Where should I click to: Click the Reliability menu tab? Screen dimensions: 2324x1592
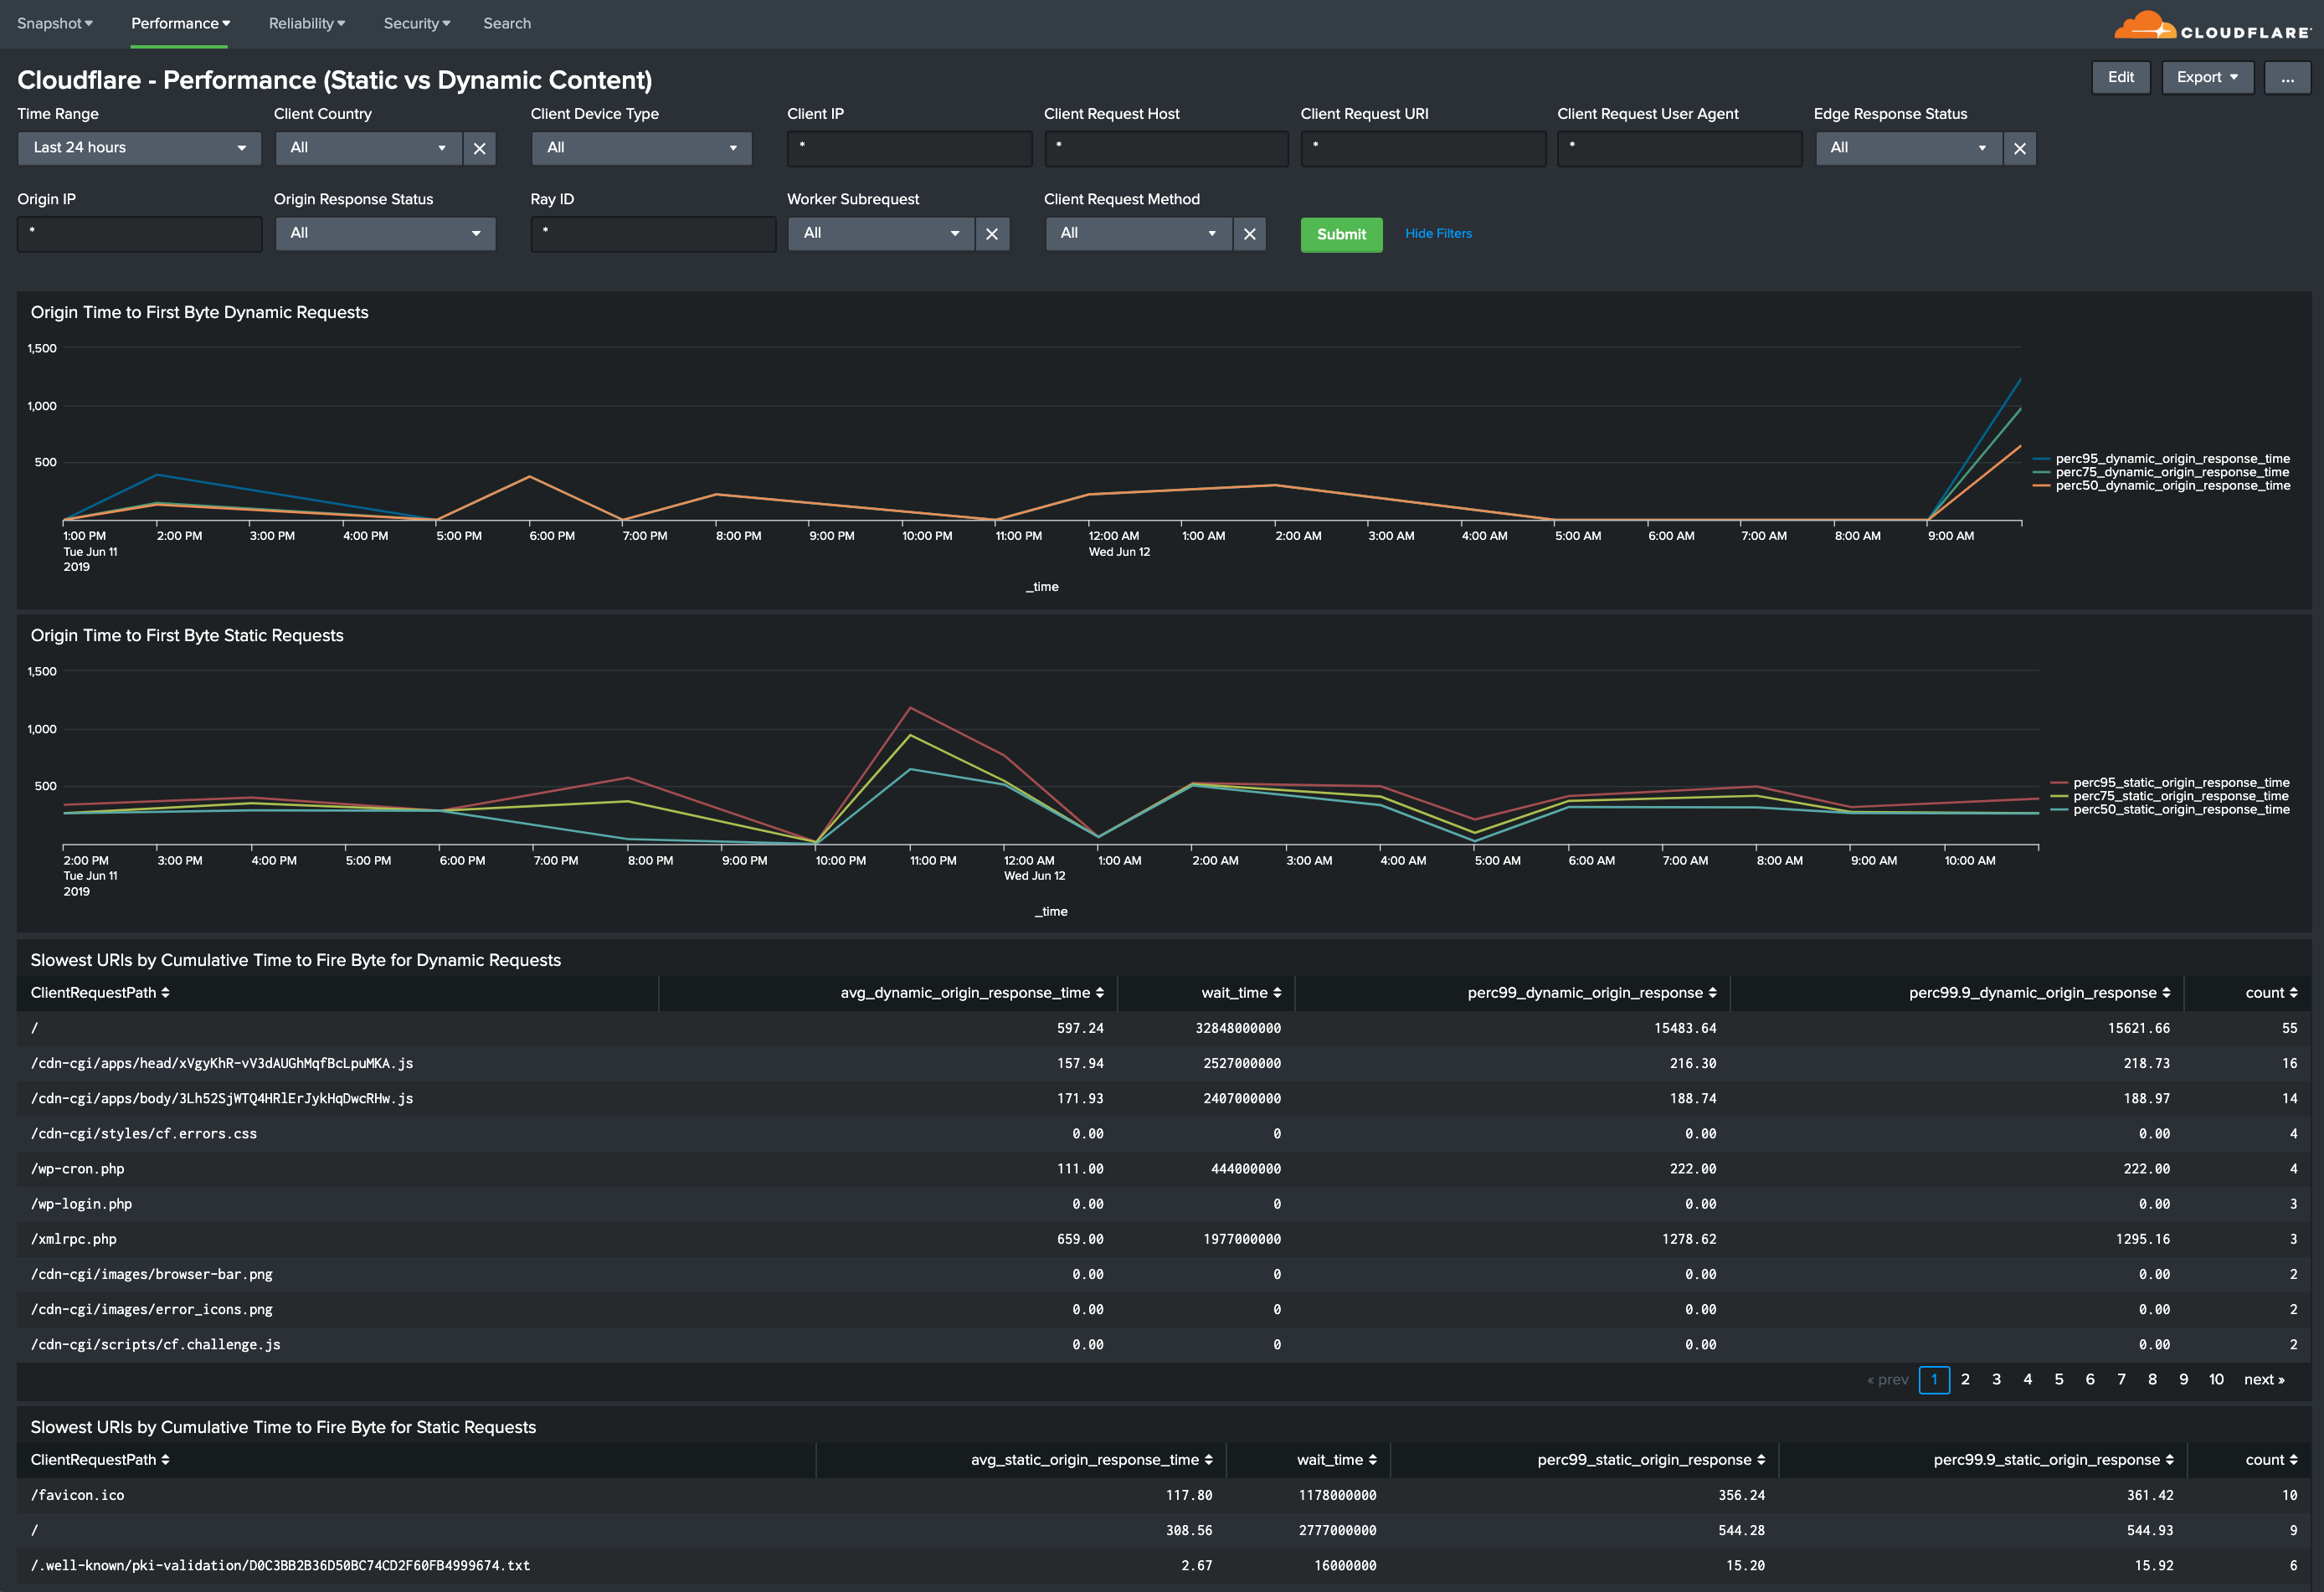click(x=302, y=23)
